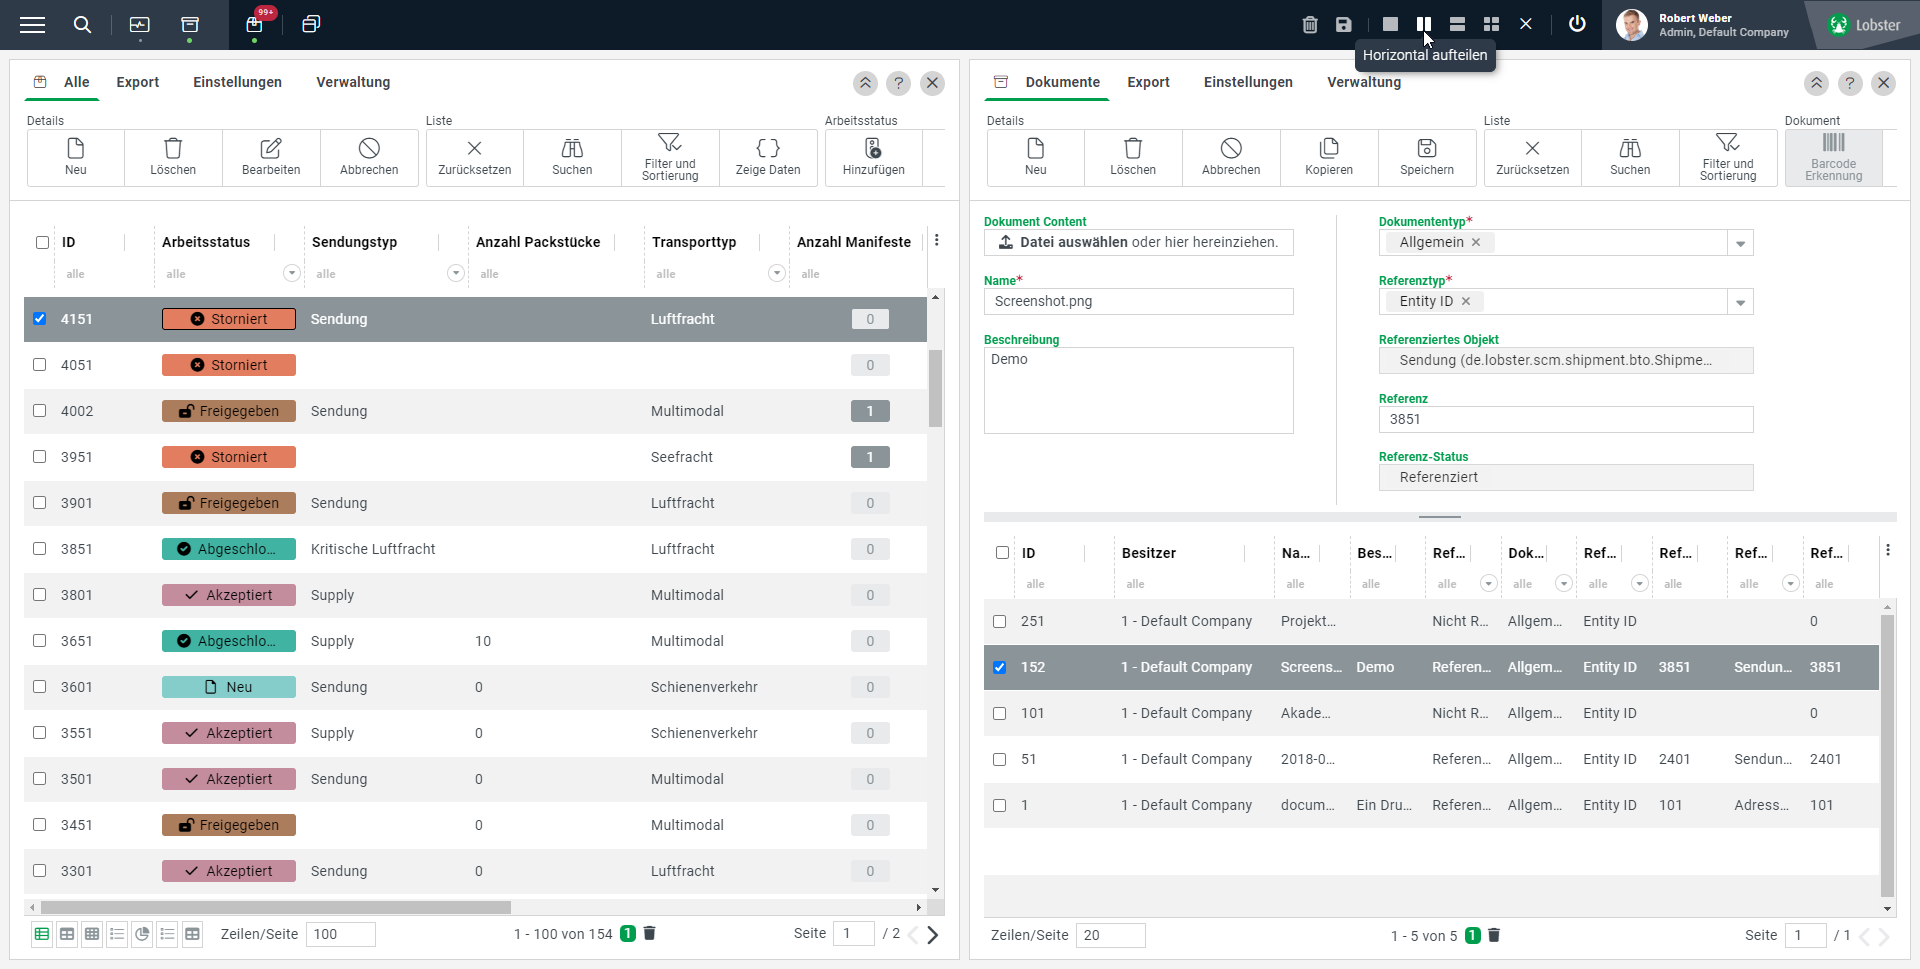Open the hamburger main menu

pos(33,25)
